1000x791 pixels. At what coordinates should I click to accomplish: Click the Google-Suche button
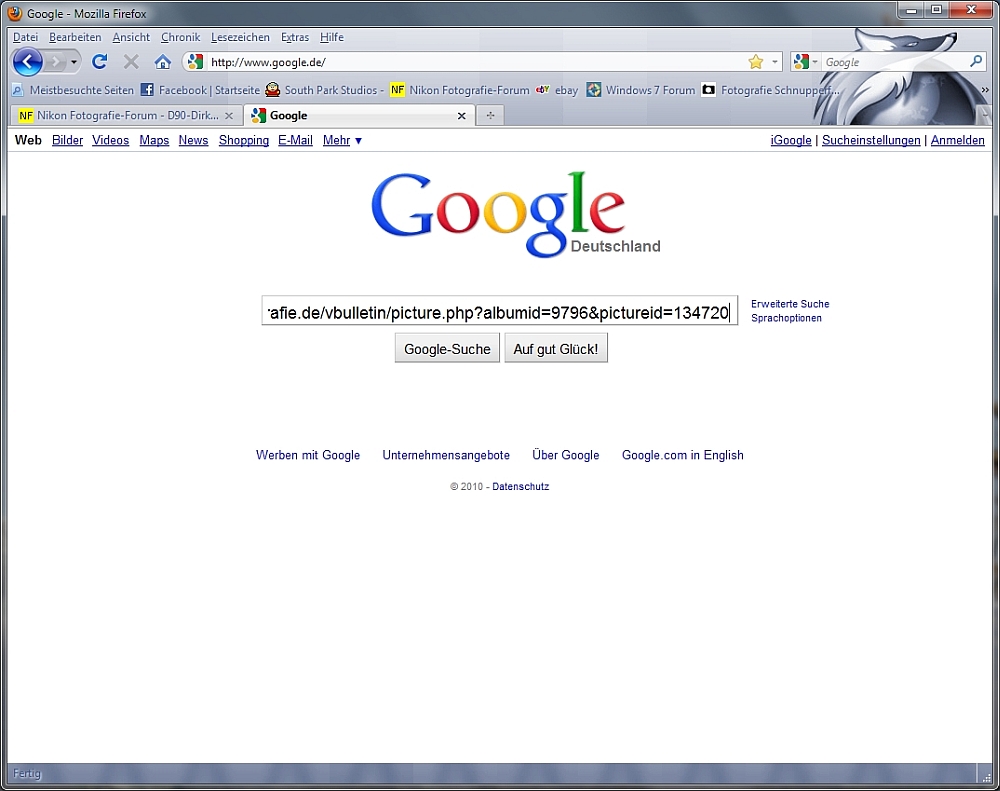click(x=447, y=348)
